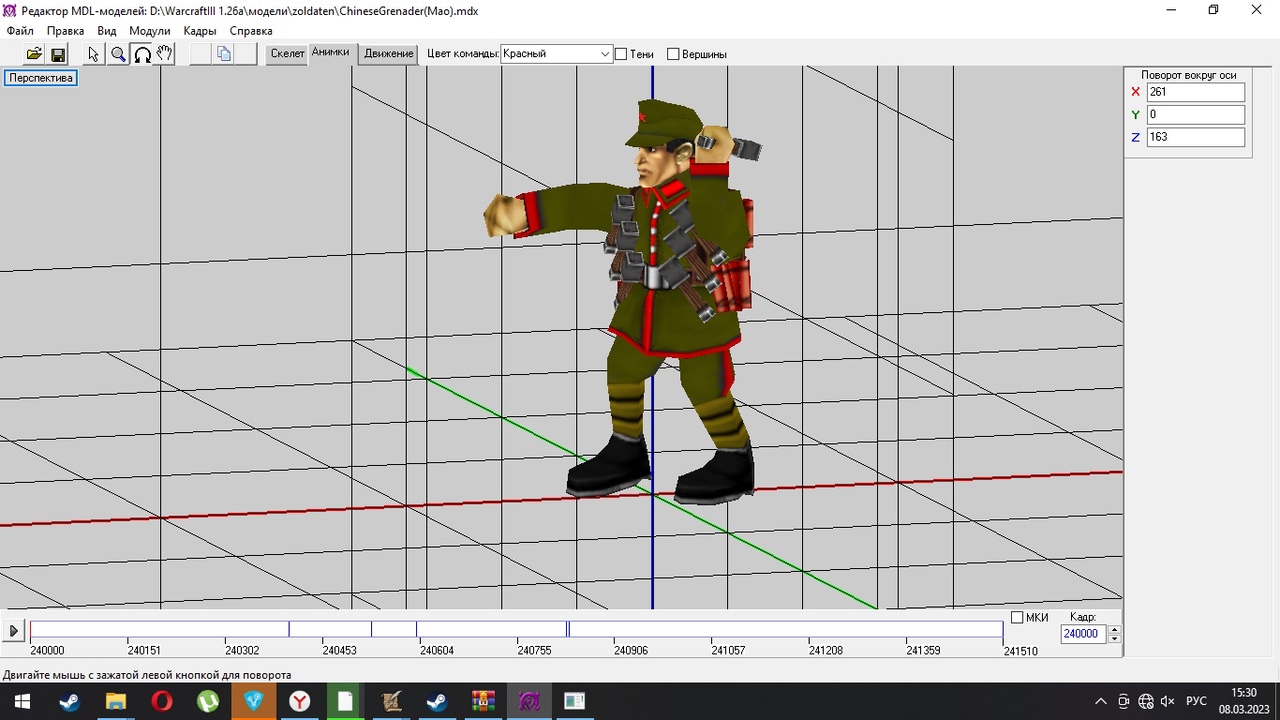Open Yandex Browser from the taskbar
Screen dimensions: 1280x720
click(300, 702)
